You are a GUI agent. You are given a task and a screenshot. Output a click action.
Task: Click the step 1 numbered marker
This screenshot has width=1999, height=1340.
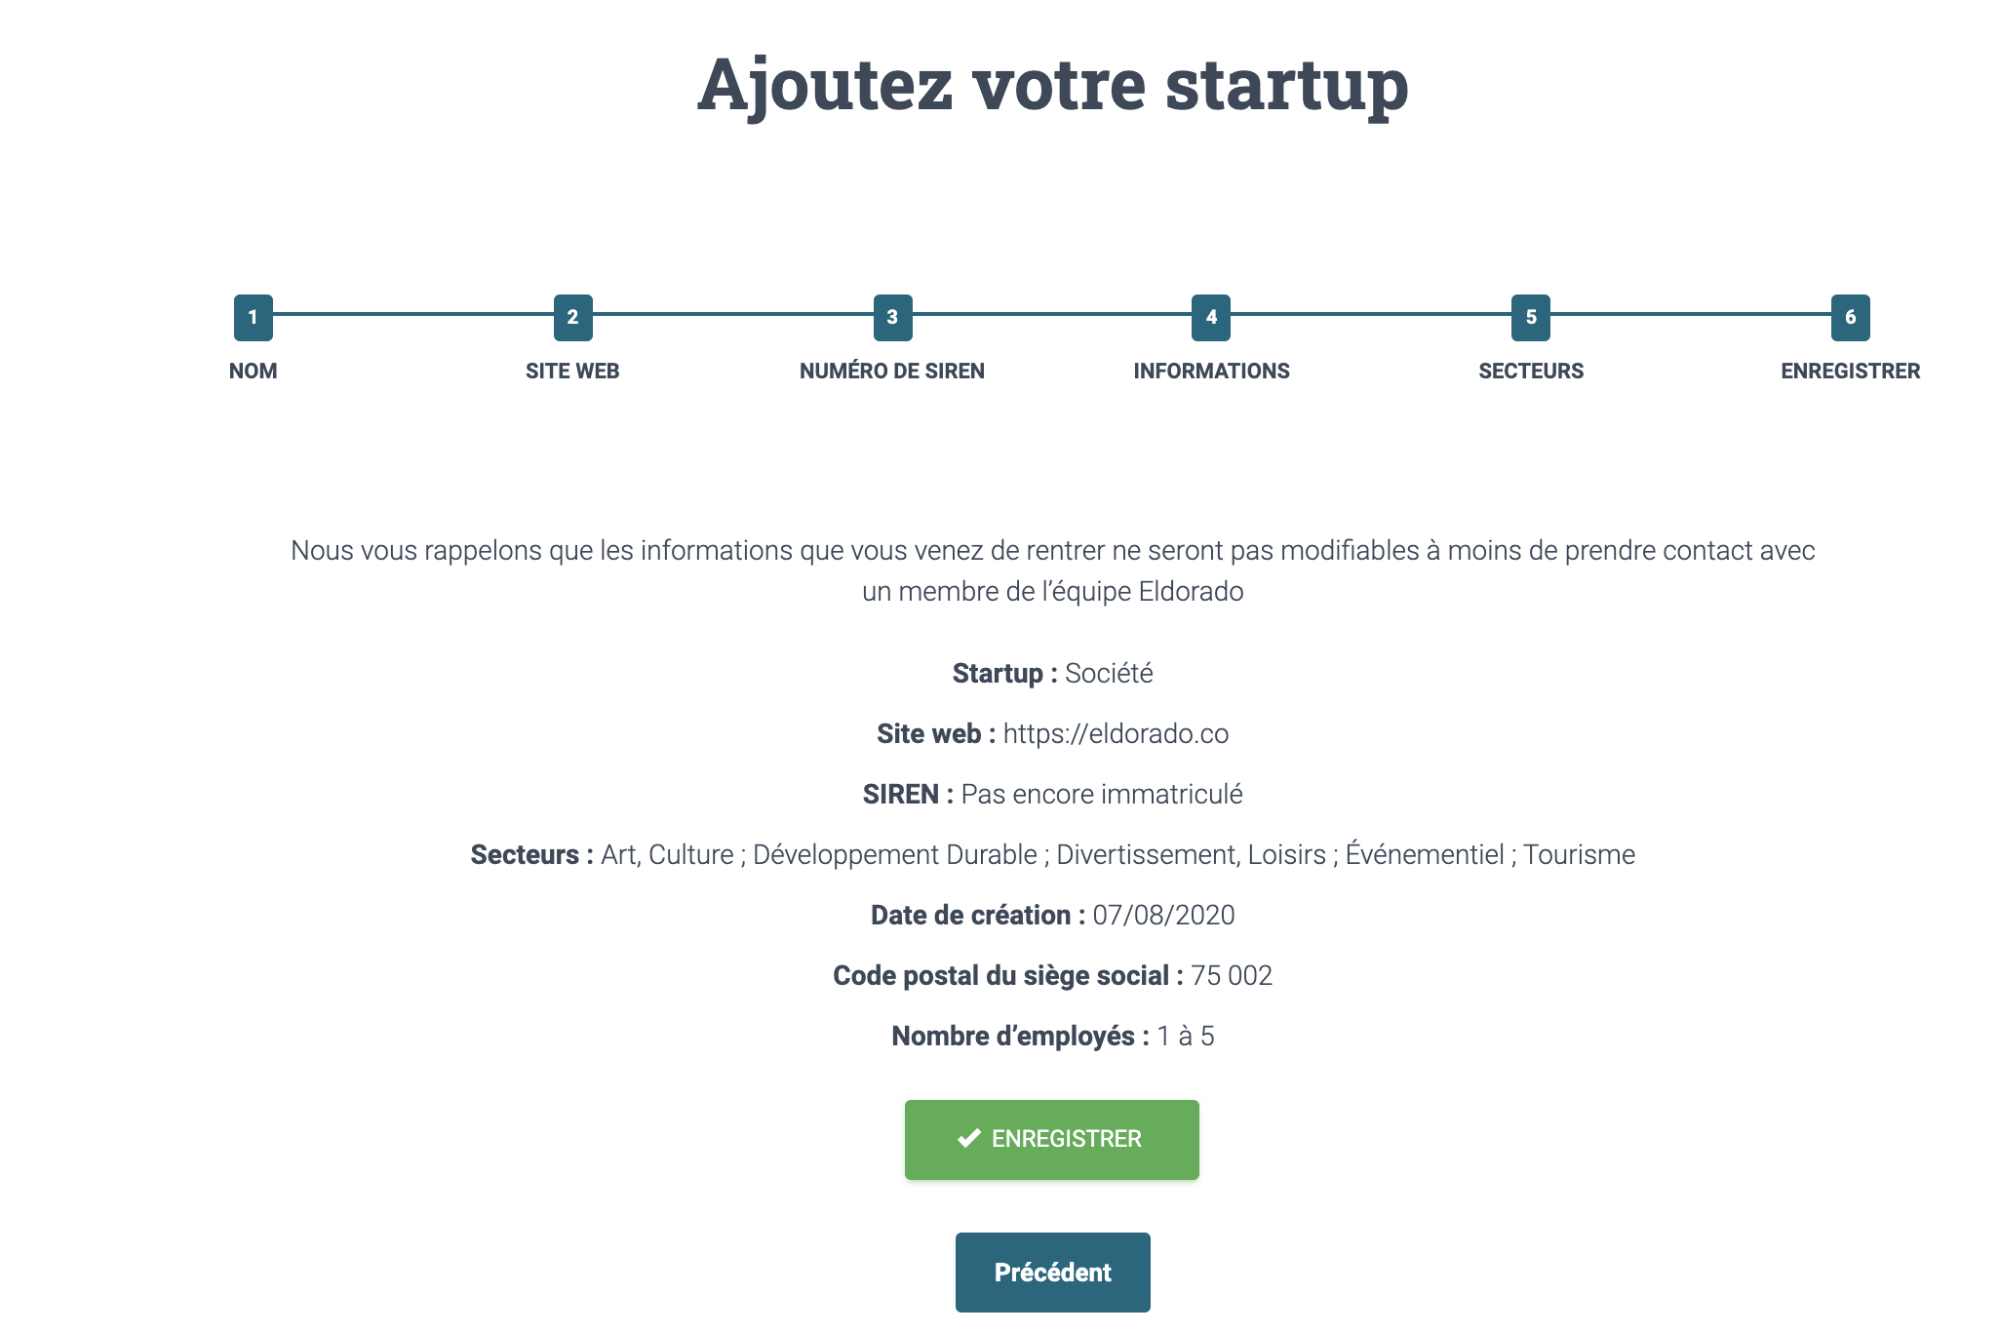[x=253, y=317]
